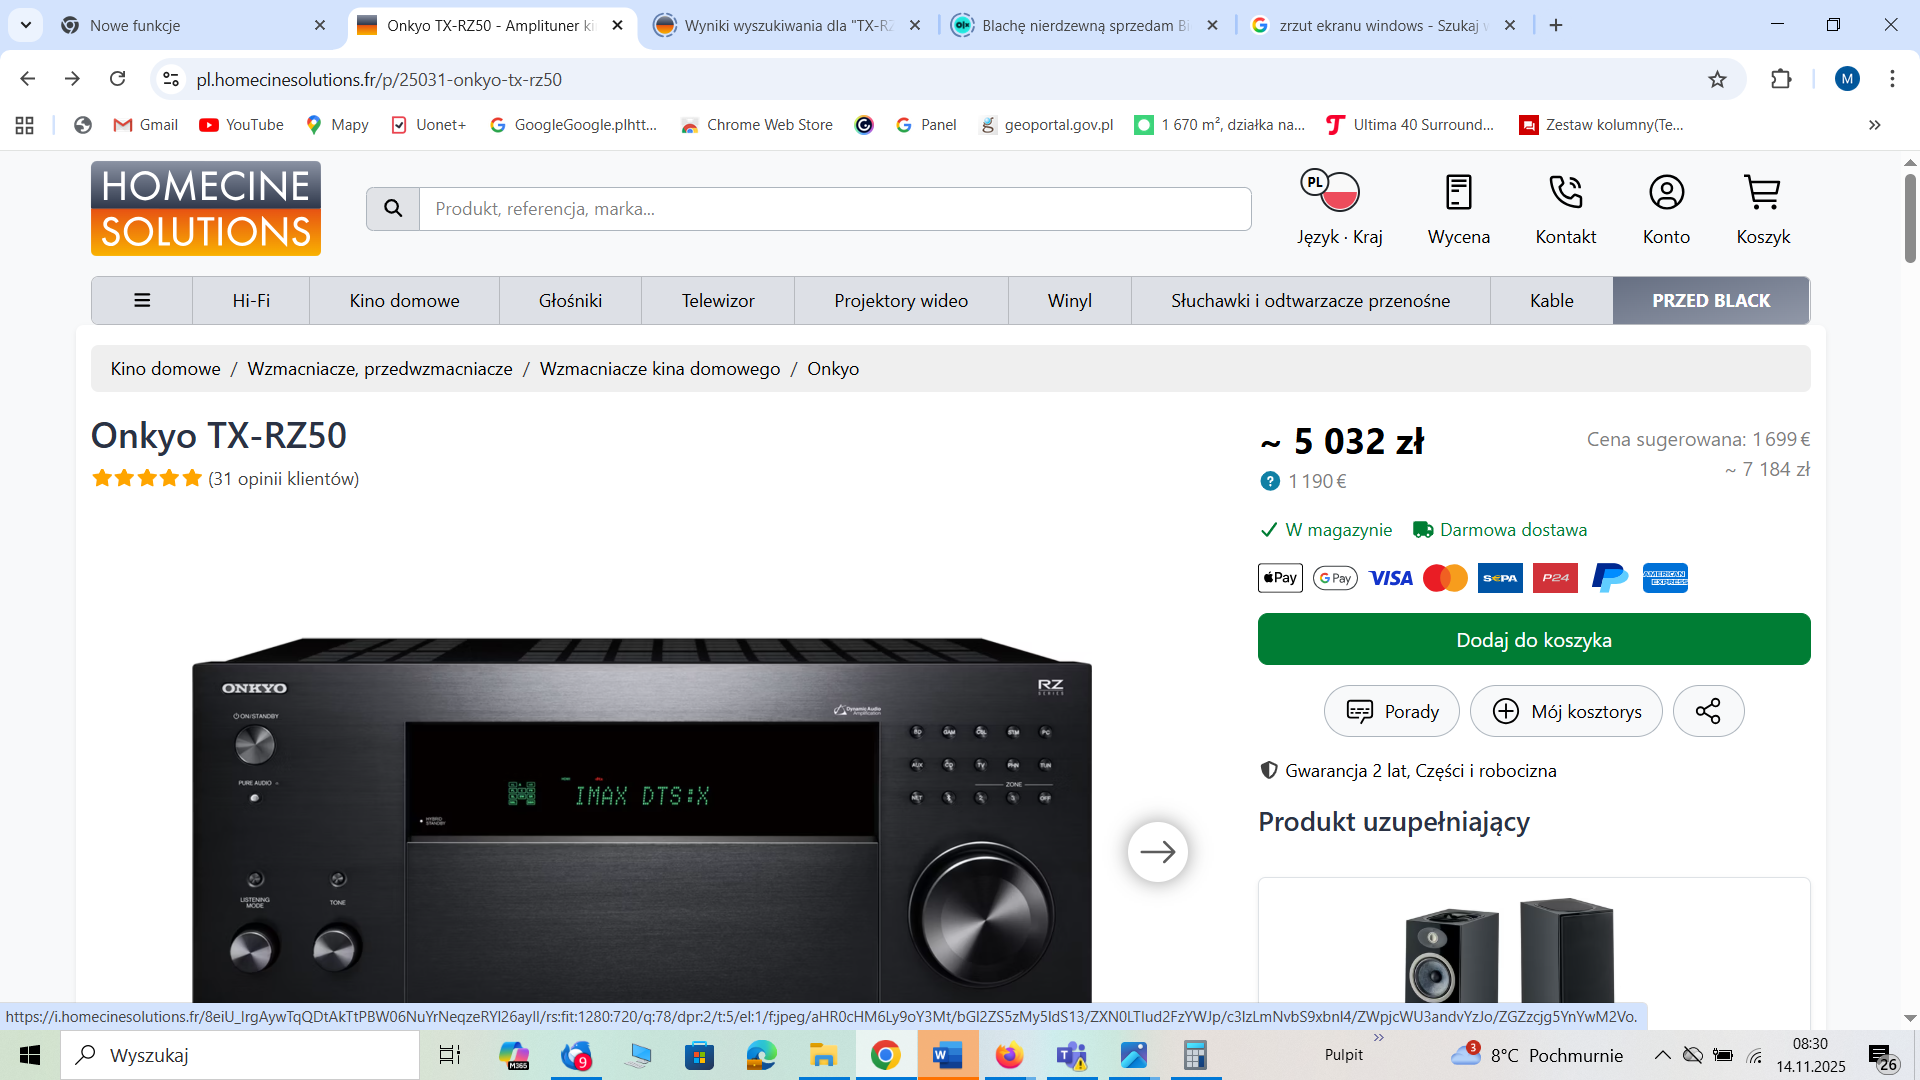Click the Dodaj do koszyka button

1533,640
